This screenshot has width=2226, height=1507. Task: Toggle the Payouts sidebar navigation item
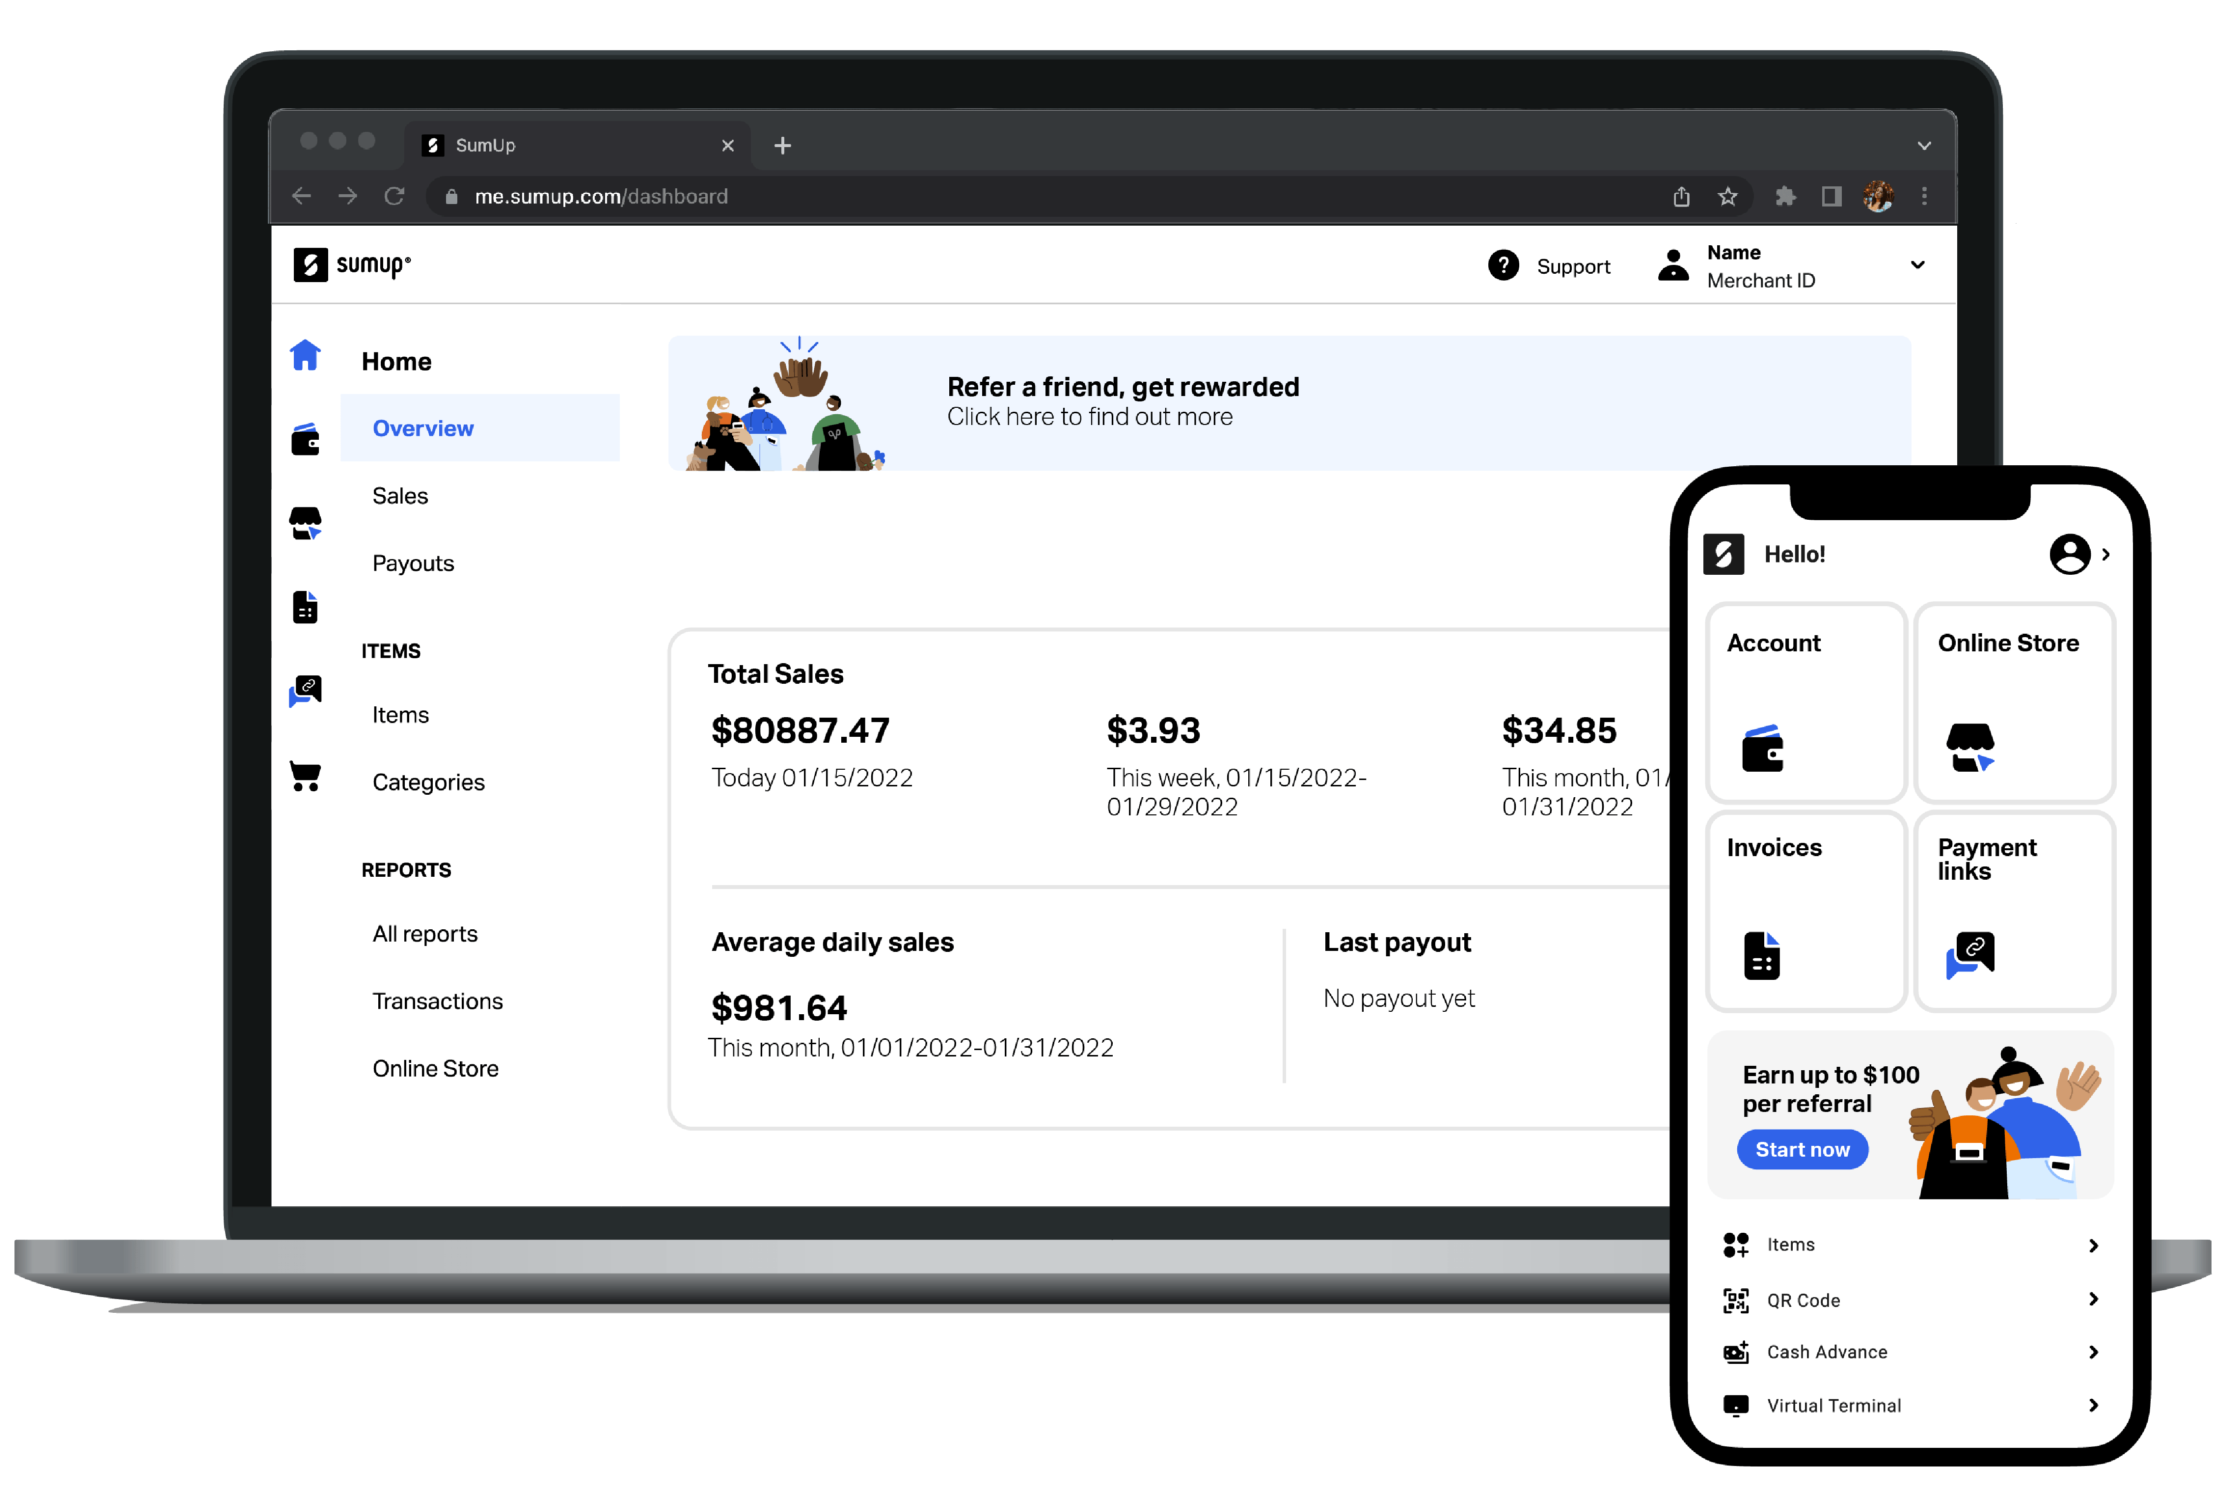(414, 563)
